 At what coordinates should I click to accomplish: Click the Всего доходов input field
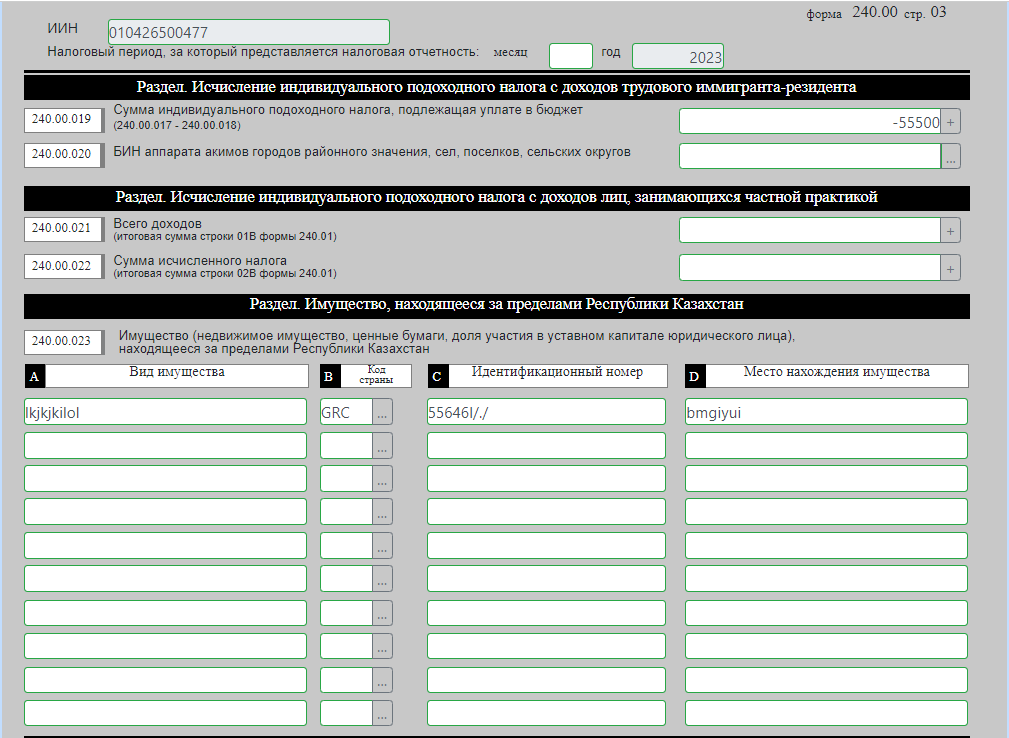pos(810,231)
